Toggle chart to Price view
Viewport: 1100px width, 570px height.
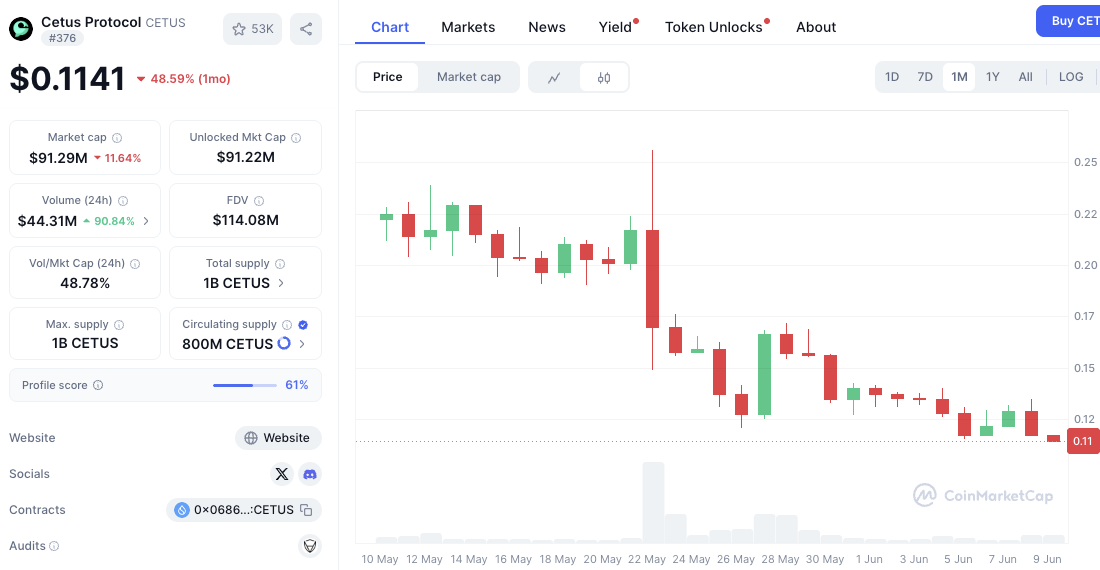pyautogui.click(x=387, y=77)
